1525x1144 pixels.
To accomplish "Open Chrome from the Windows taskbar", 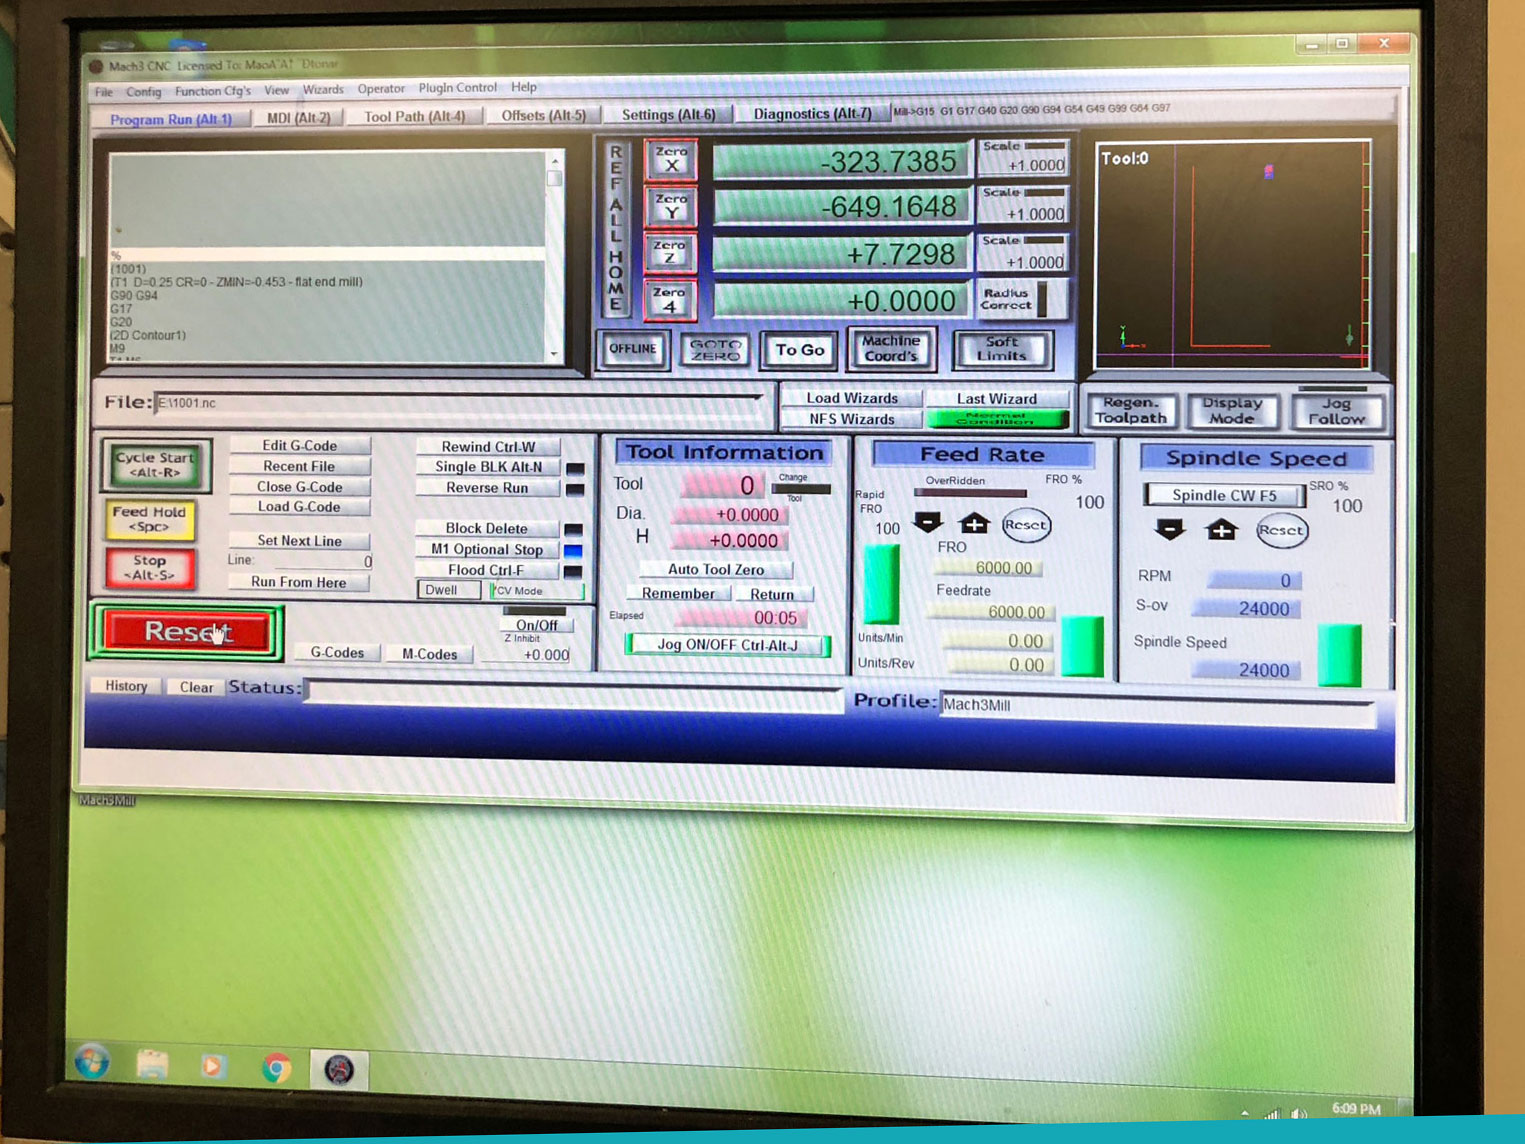I will 277,1068.
